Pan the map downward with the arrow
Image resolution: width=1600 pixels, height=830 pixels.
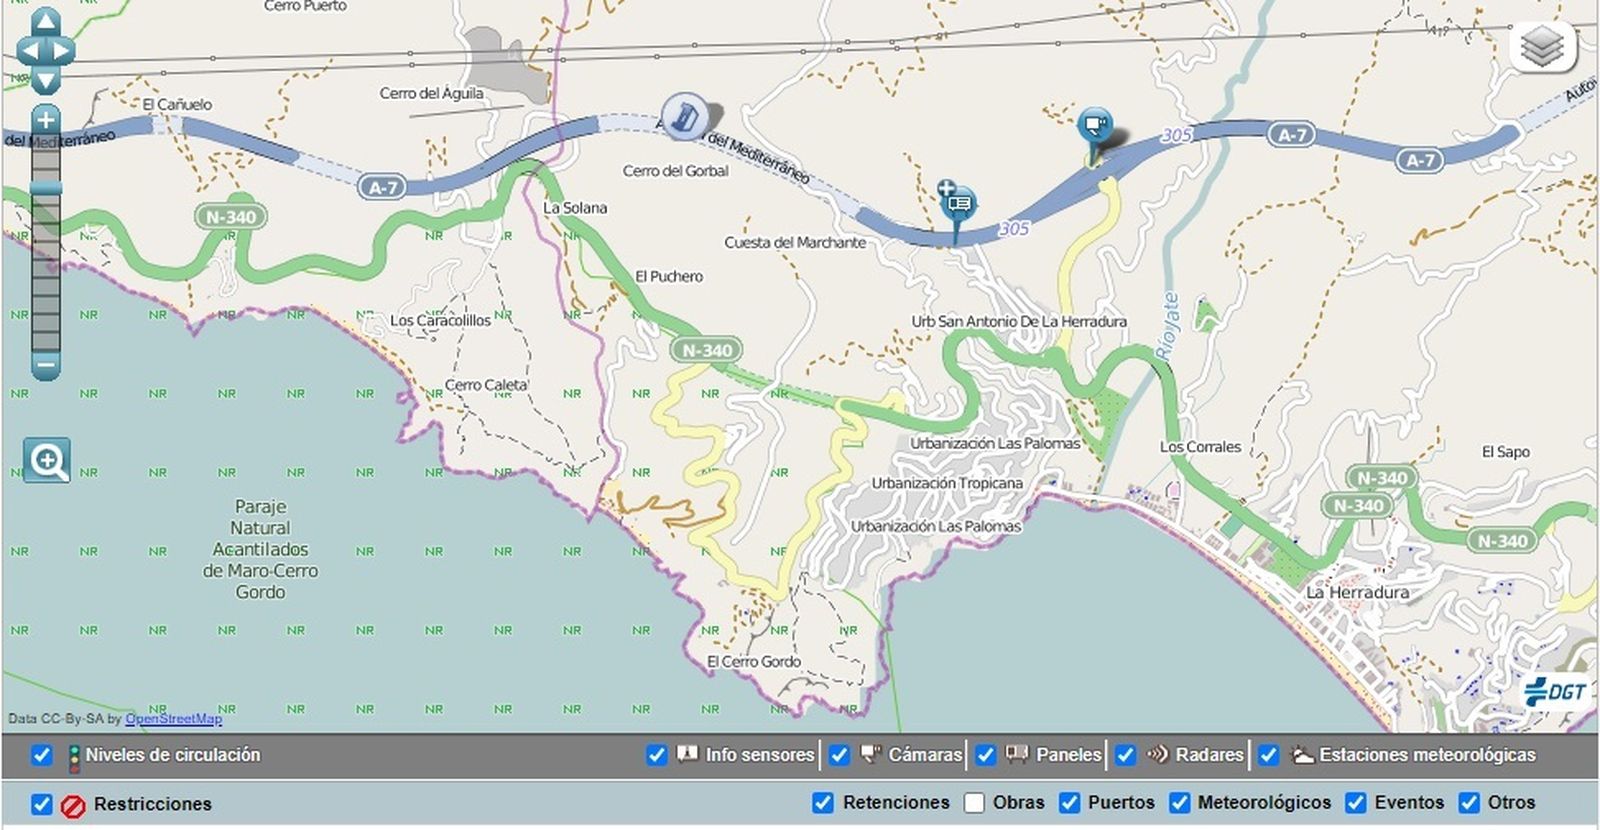coord(46,79)
